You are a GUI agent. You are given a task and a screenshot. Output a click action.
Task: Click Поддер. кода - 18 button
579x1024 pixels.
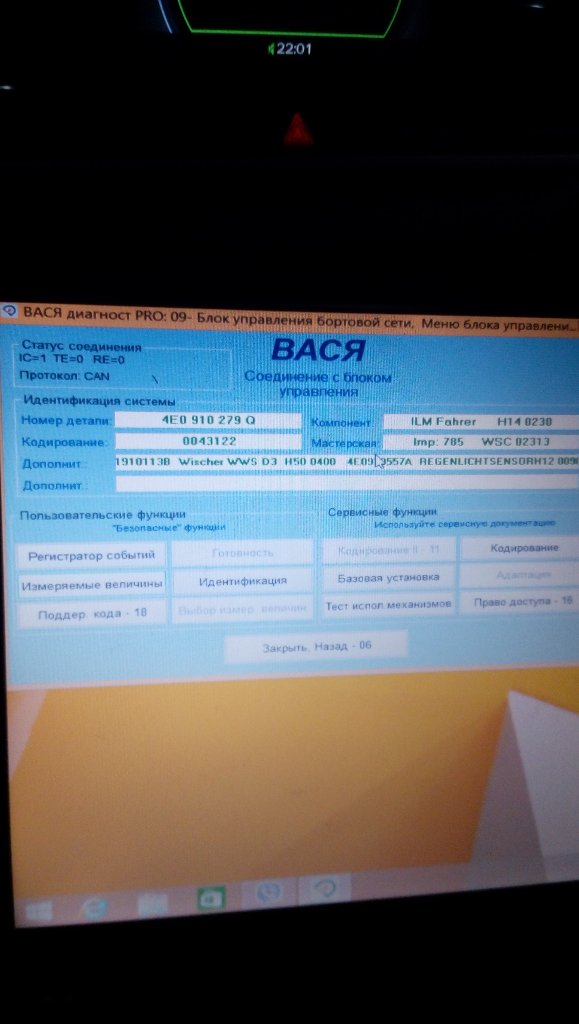tap(91, 614)
